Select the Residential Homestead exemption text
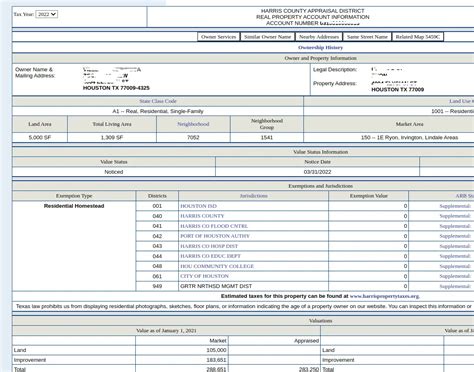 coord(74,206)
